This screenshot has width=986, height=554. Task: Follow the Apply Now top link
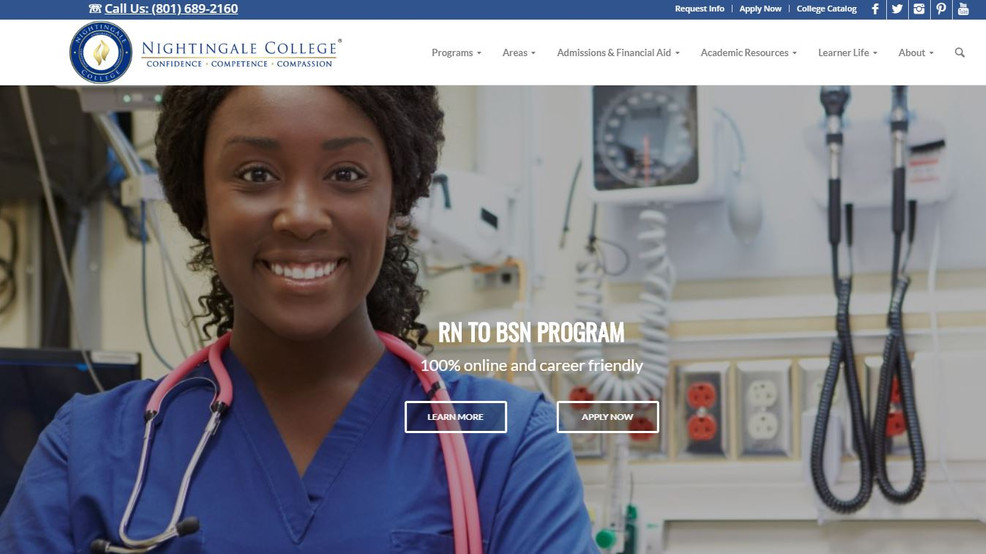[760, 9]
